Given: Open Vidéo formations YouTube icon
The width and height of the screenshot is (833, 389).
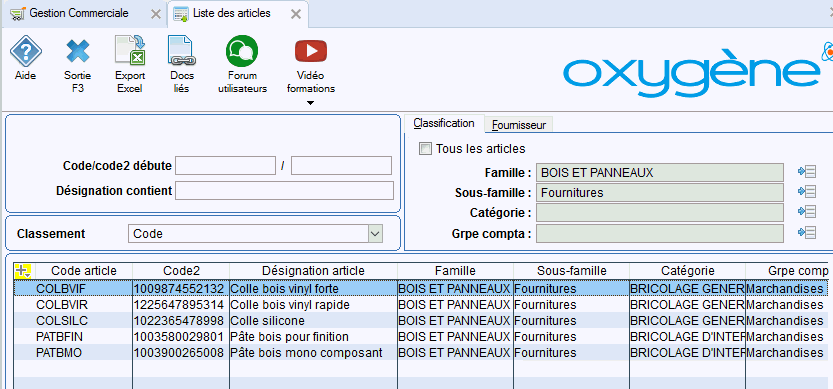Looking at the screenshot, I should click(311, 51).
